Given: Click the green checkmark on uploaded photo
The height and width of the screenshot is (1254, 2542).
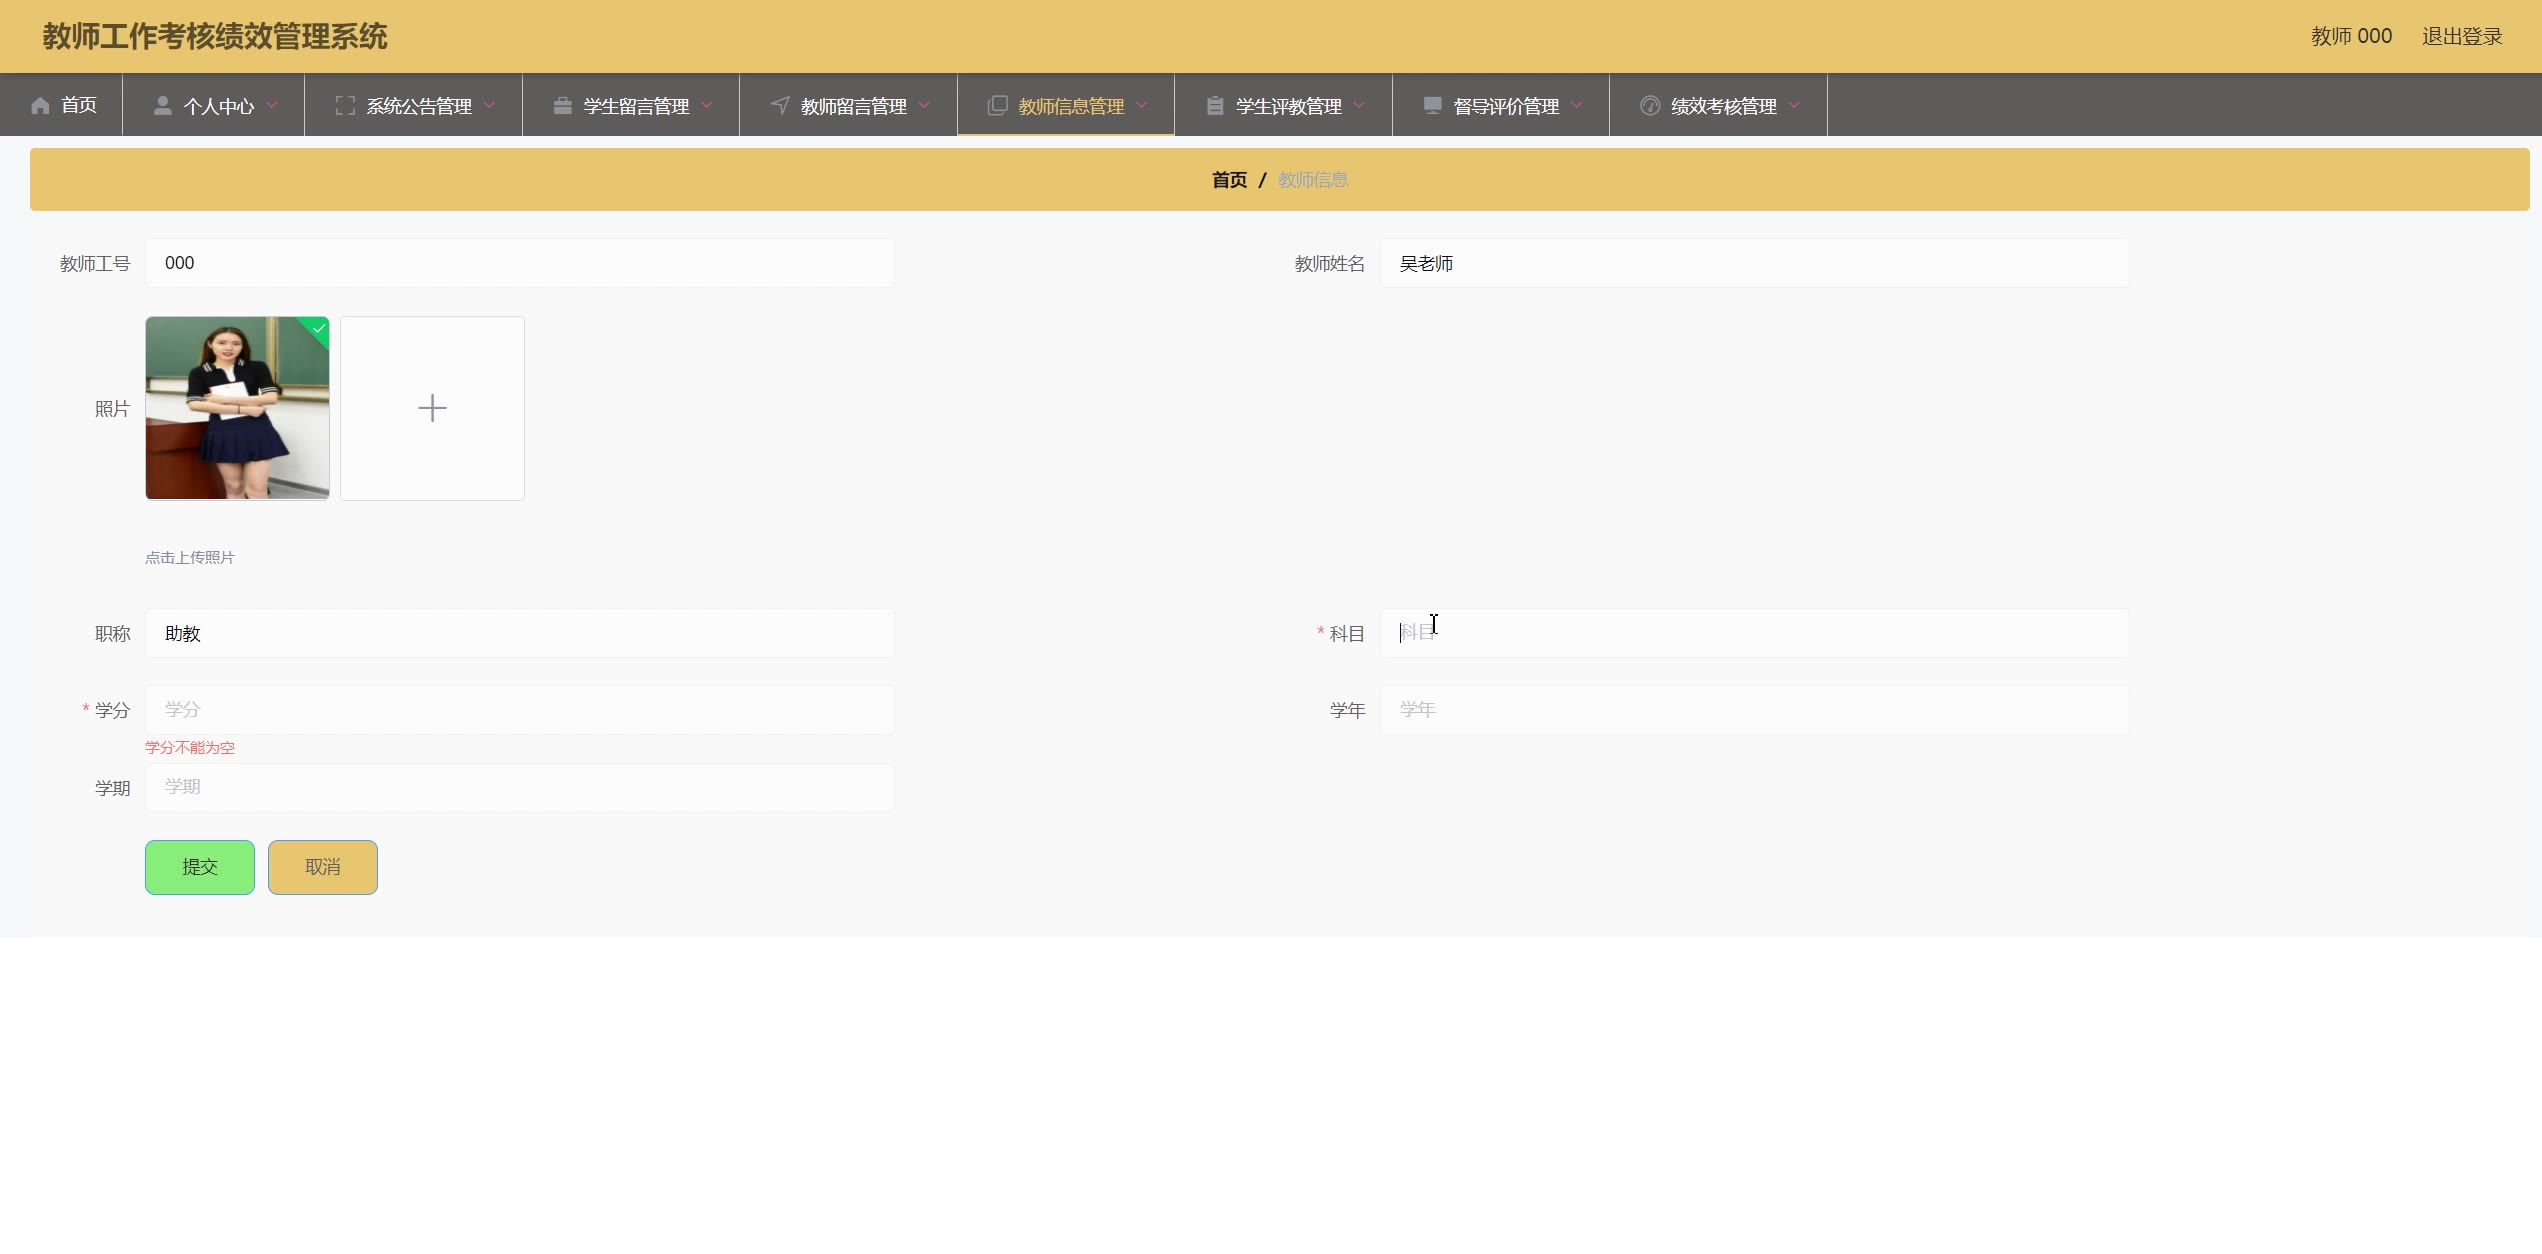Looking at the screenshot, I should point(319,328).
